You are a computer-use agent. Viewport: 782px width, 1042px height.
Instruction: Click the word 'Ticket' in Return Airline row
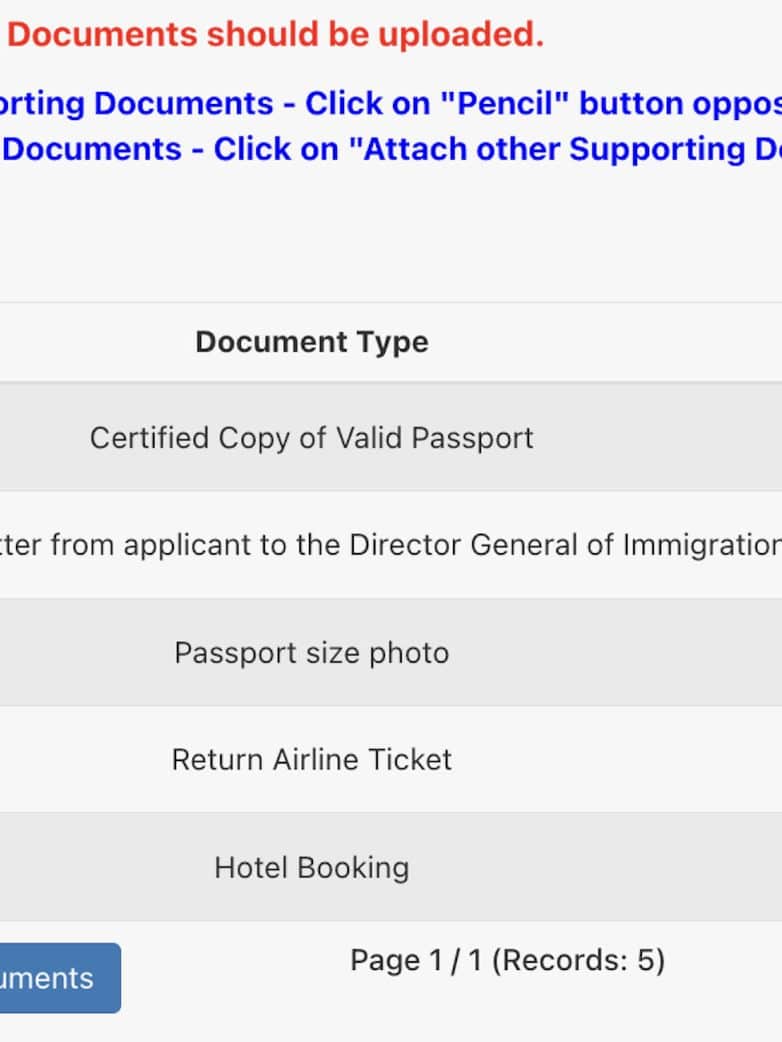(410, 760)
